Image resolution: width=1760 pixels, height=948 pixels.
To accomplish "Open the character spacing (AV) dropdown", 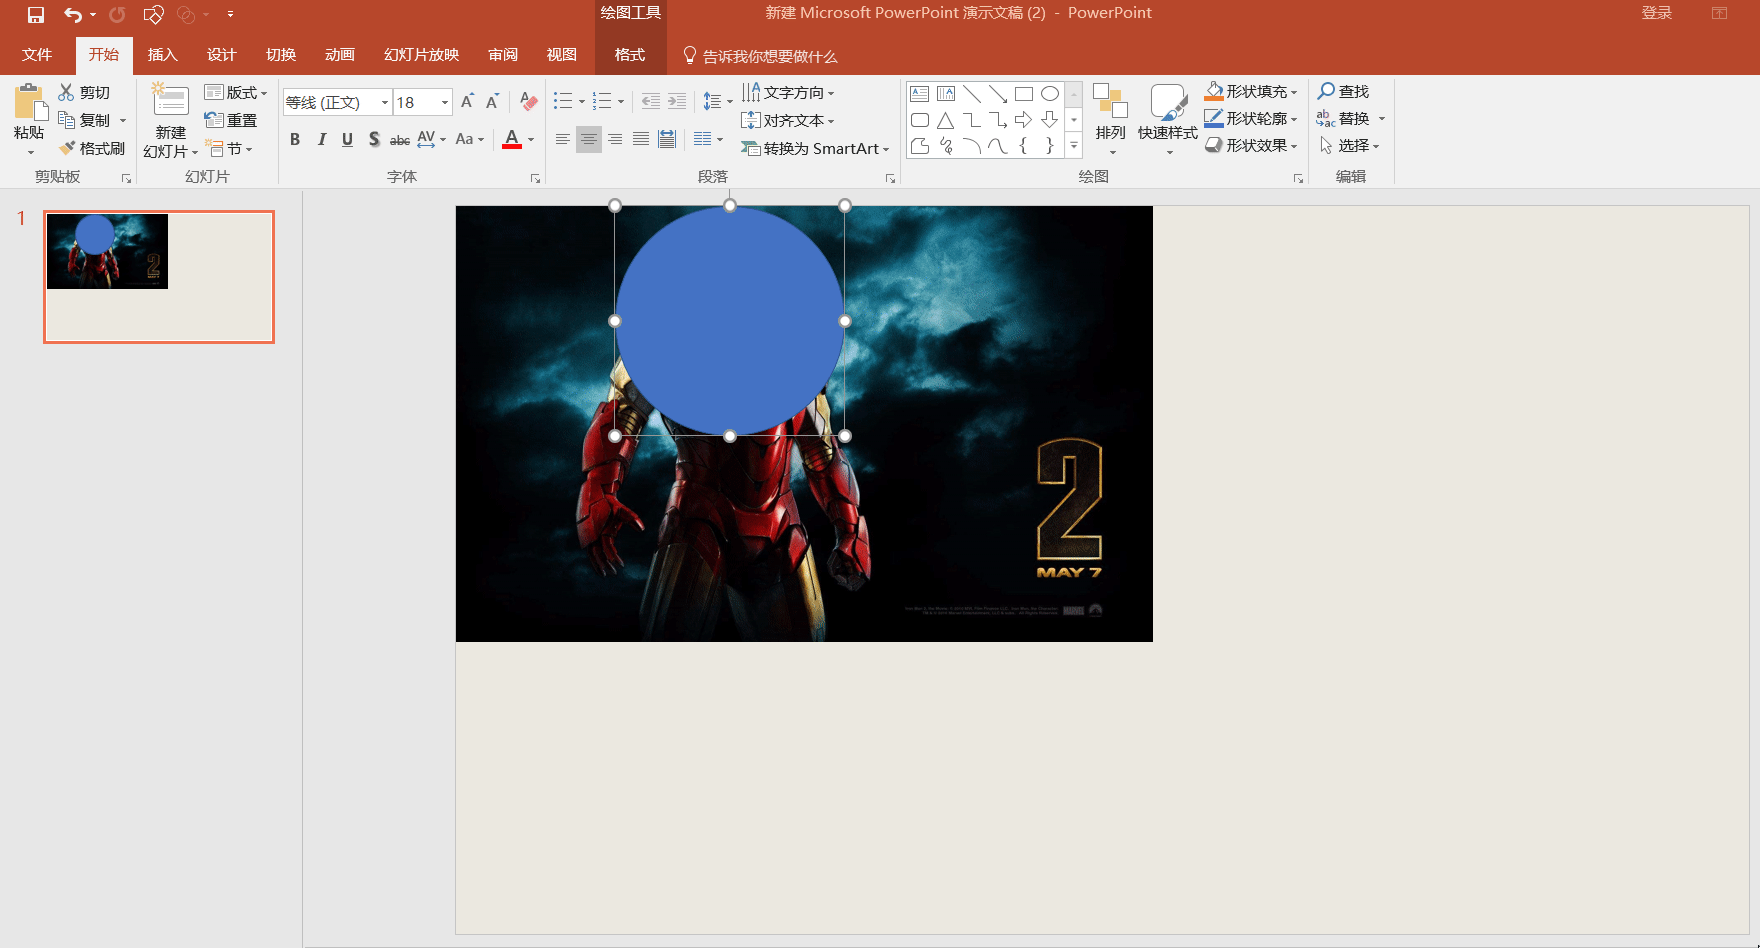I will coord(431,139).
